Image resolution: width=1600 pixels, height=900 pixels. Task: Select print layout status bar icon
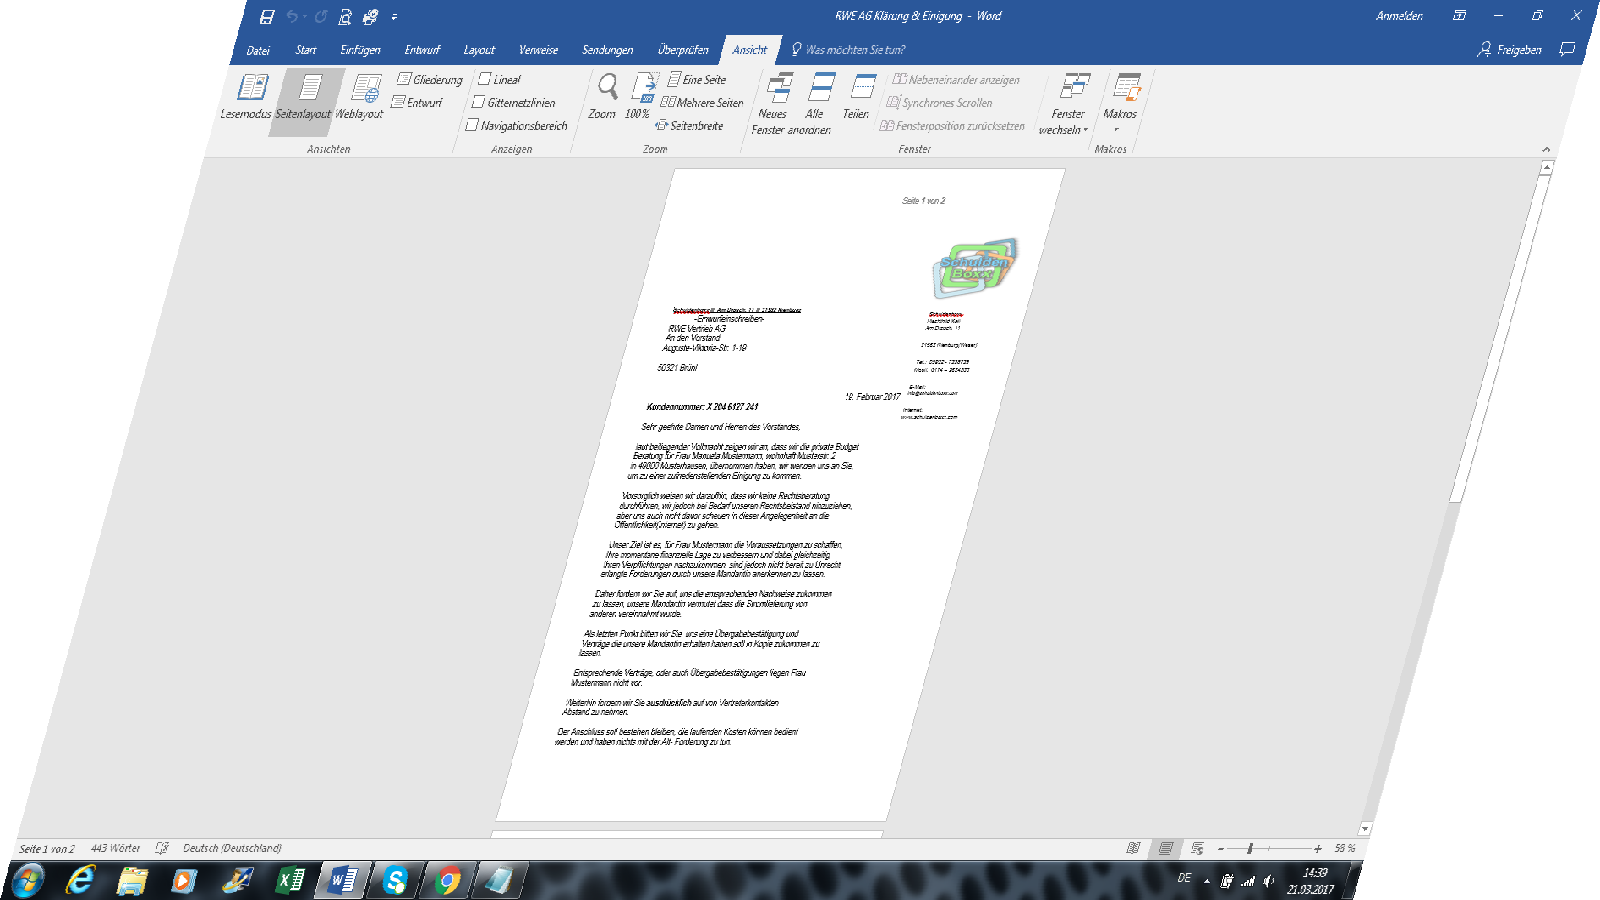[1165, 848]
